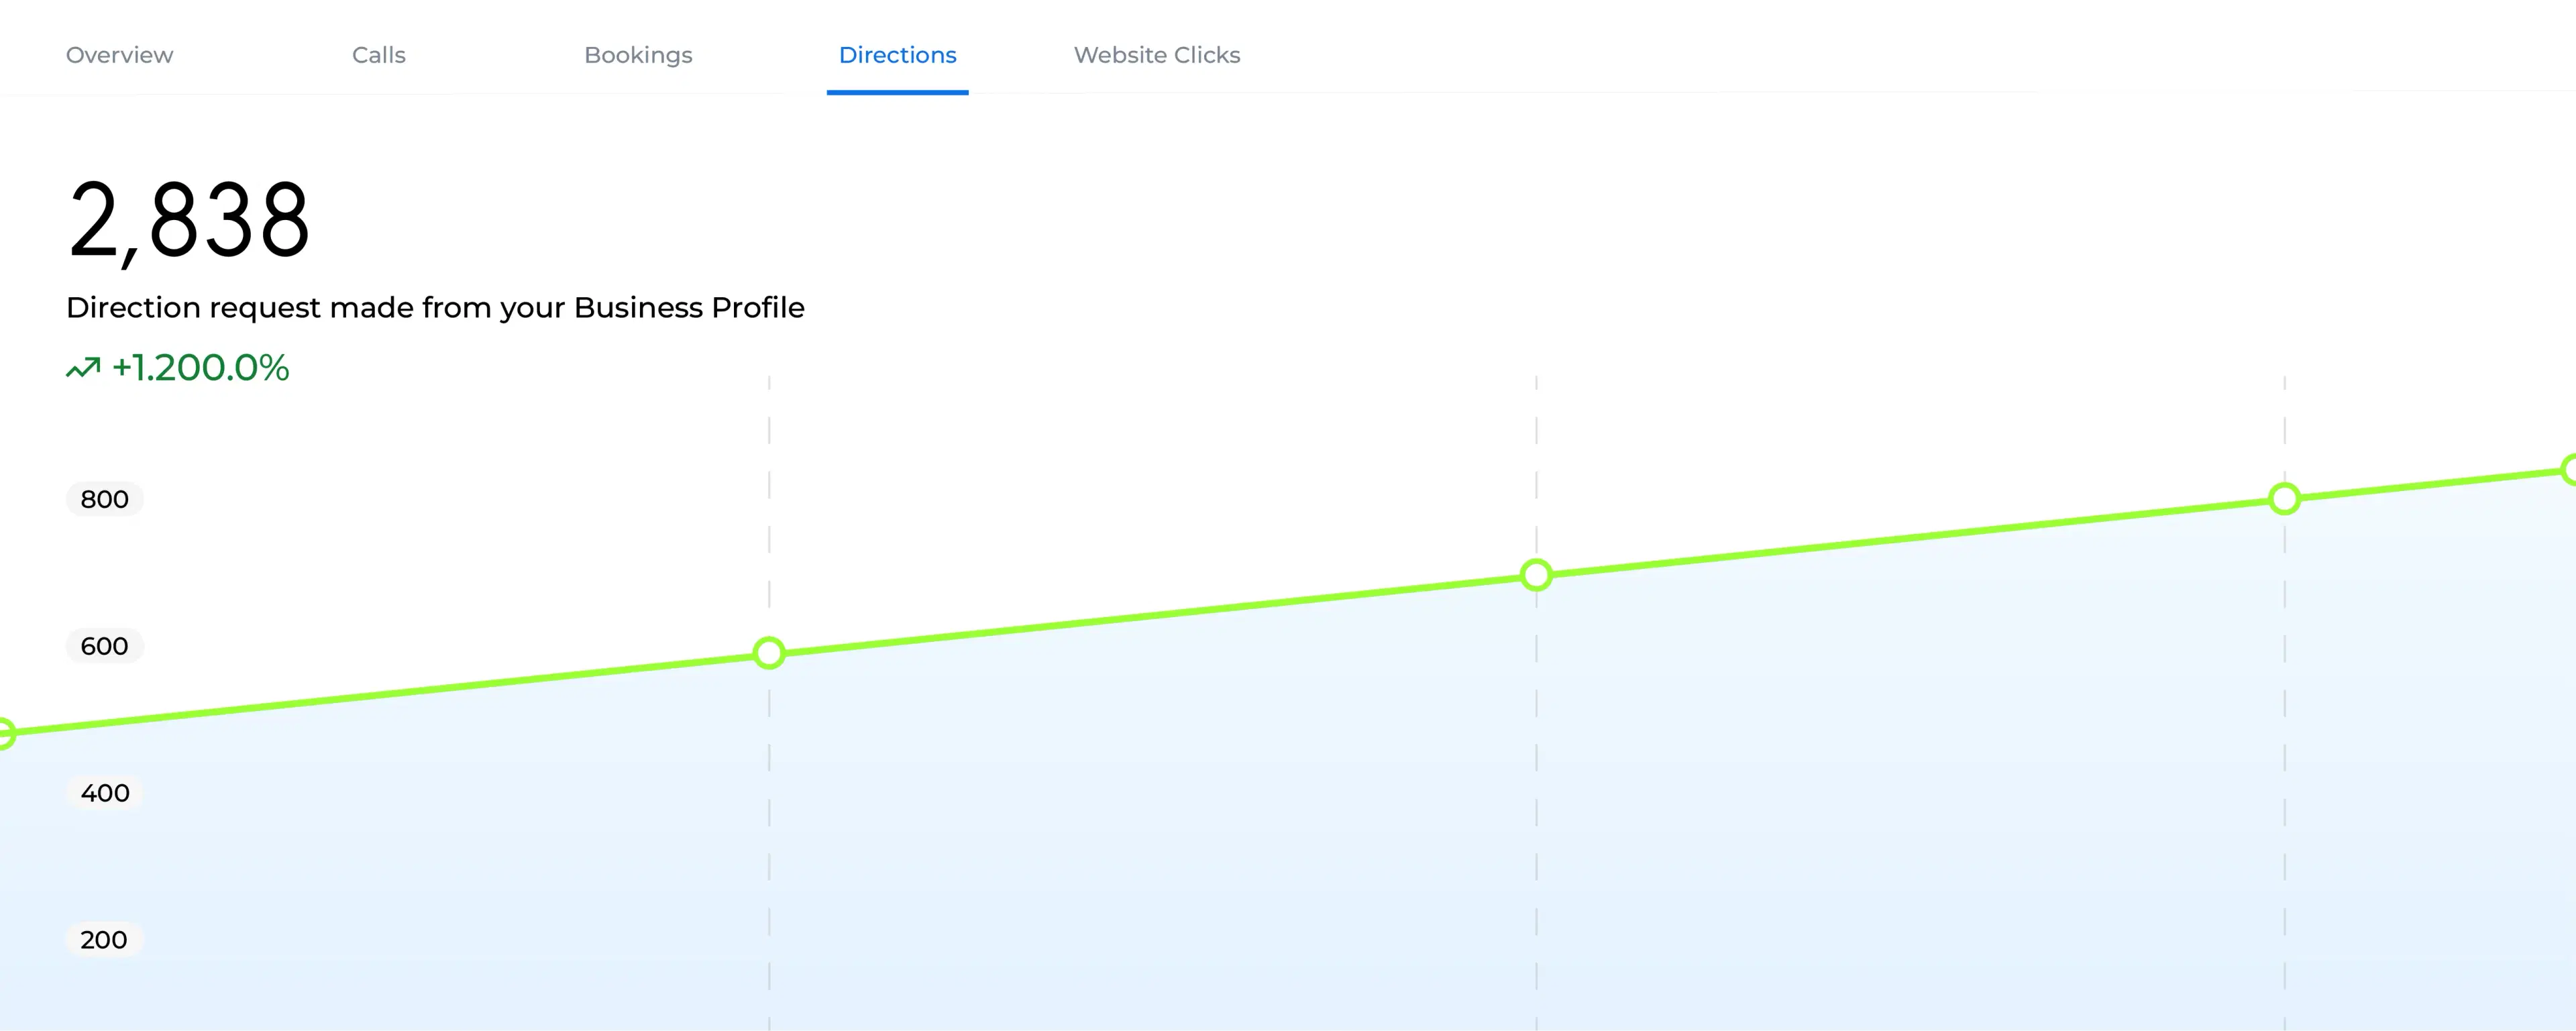The height and width of the screenshot is (1031, 2576).
Task: Click the 200 y-axis label
Action: [x=104, y=940]
